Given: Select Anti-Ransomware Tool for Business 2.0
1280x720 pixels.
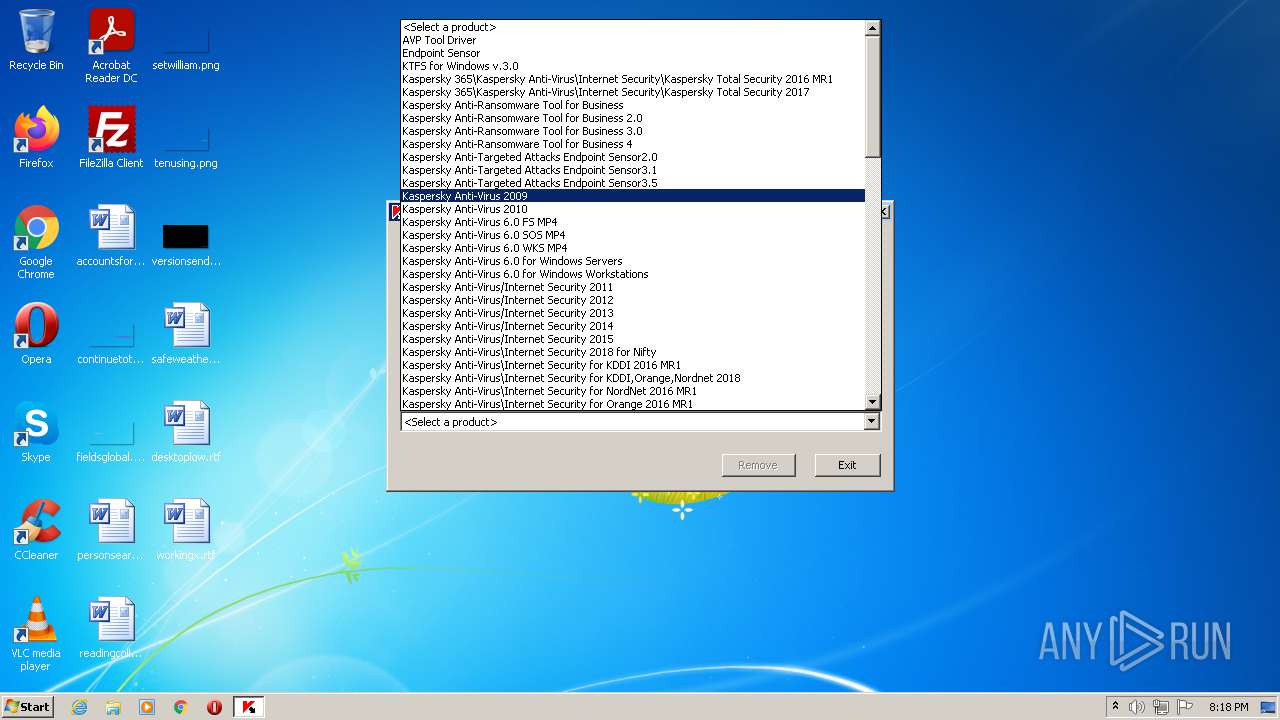Looking at the screenshot, I should (x=633, y=118).
